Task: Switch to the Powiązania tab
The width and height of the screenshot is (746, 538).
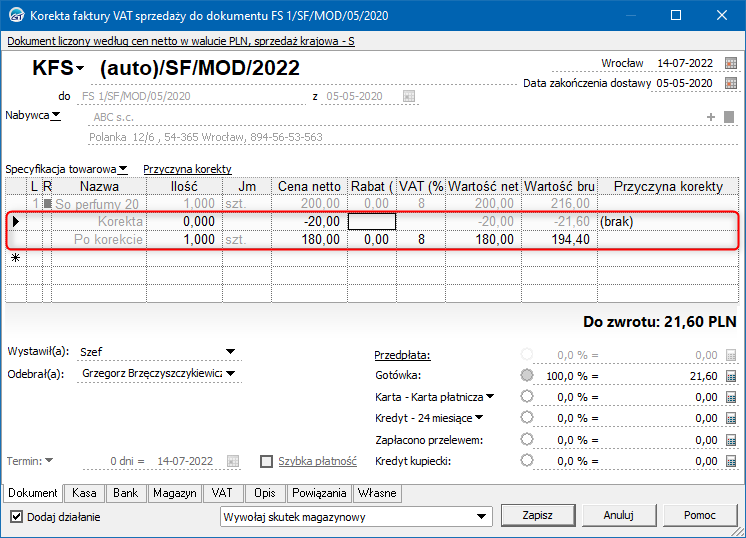Action: [x=319, y=493]
